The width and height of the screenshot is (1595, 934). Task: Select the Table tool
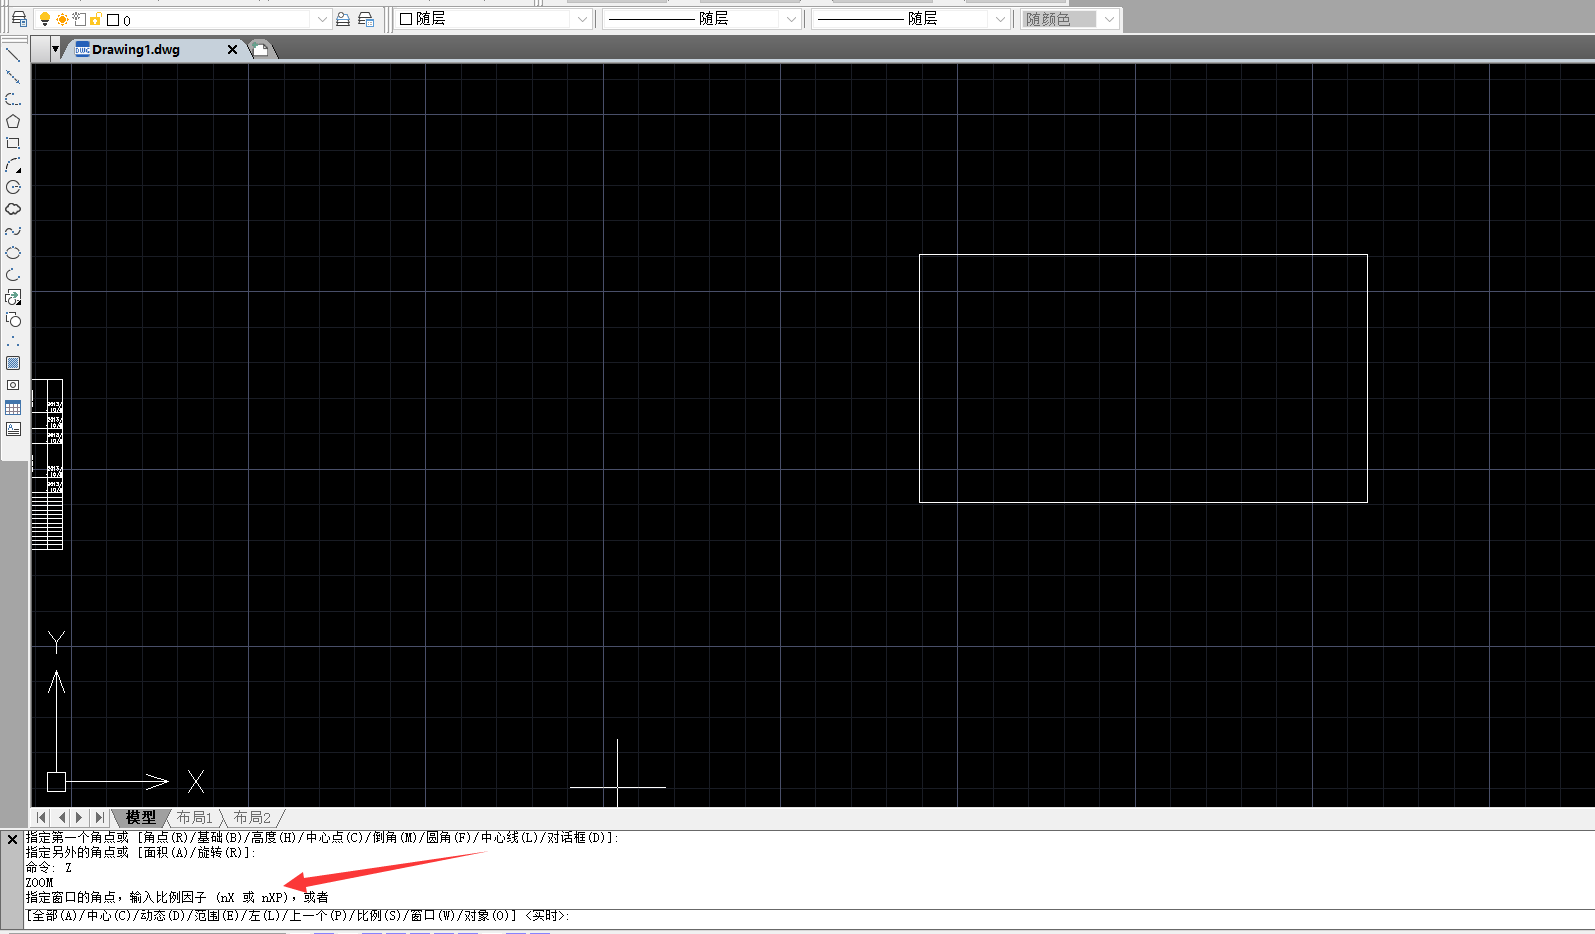coord(13,407)
